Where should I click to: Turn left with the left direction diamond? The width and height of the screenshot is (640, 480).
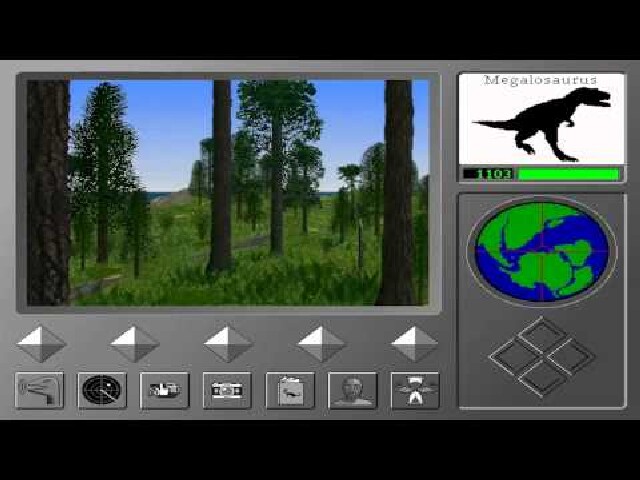514,356
